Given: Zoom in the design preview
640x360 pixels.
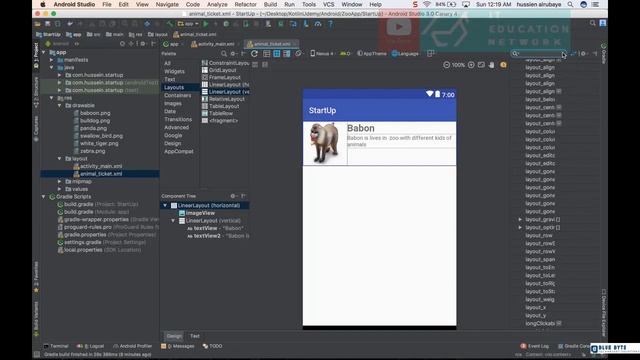Looking at the screenshot, I should click(x=471, y=65).
